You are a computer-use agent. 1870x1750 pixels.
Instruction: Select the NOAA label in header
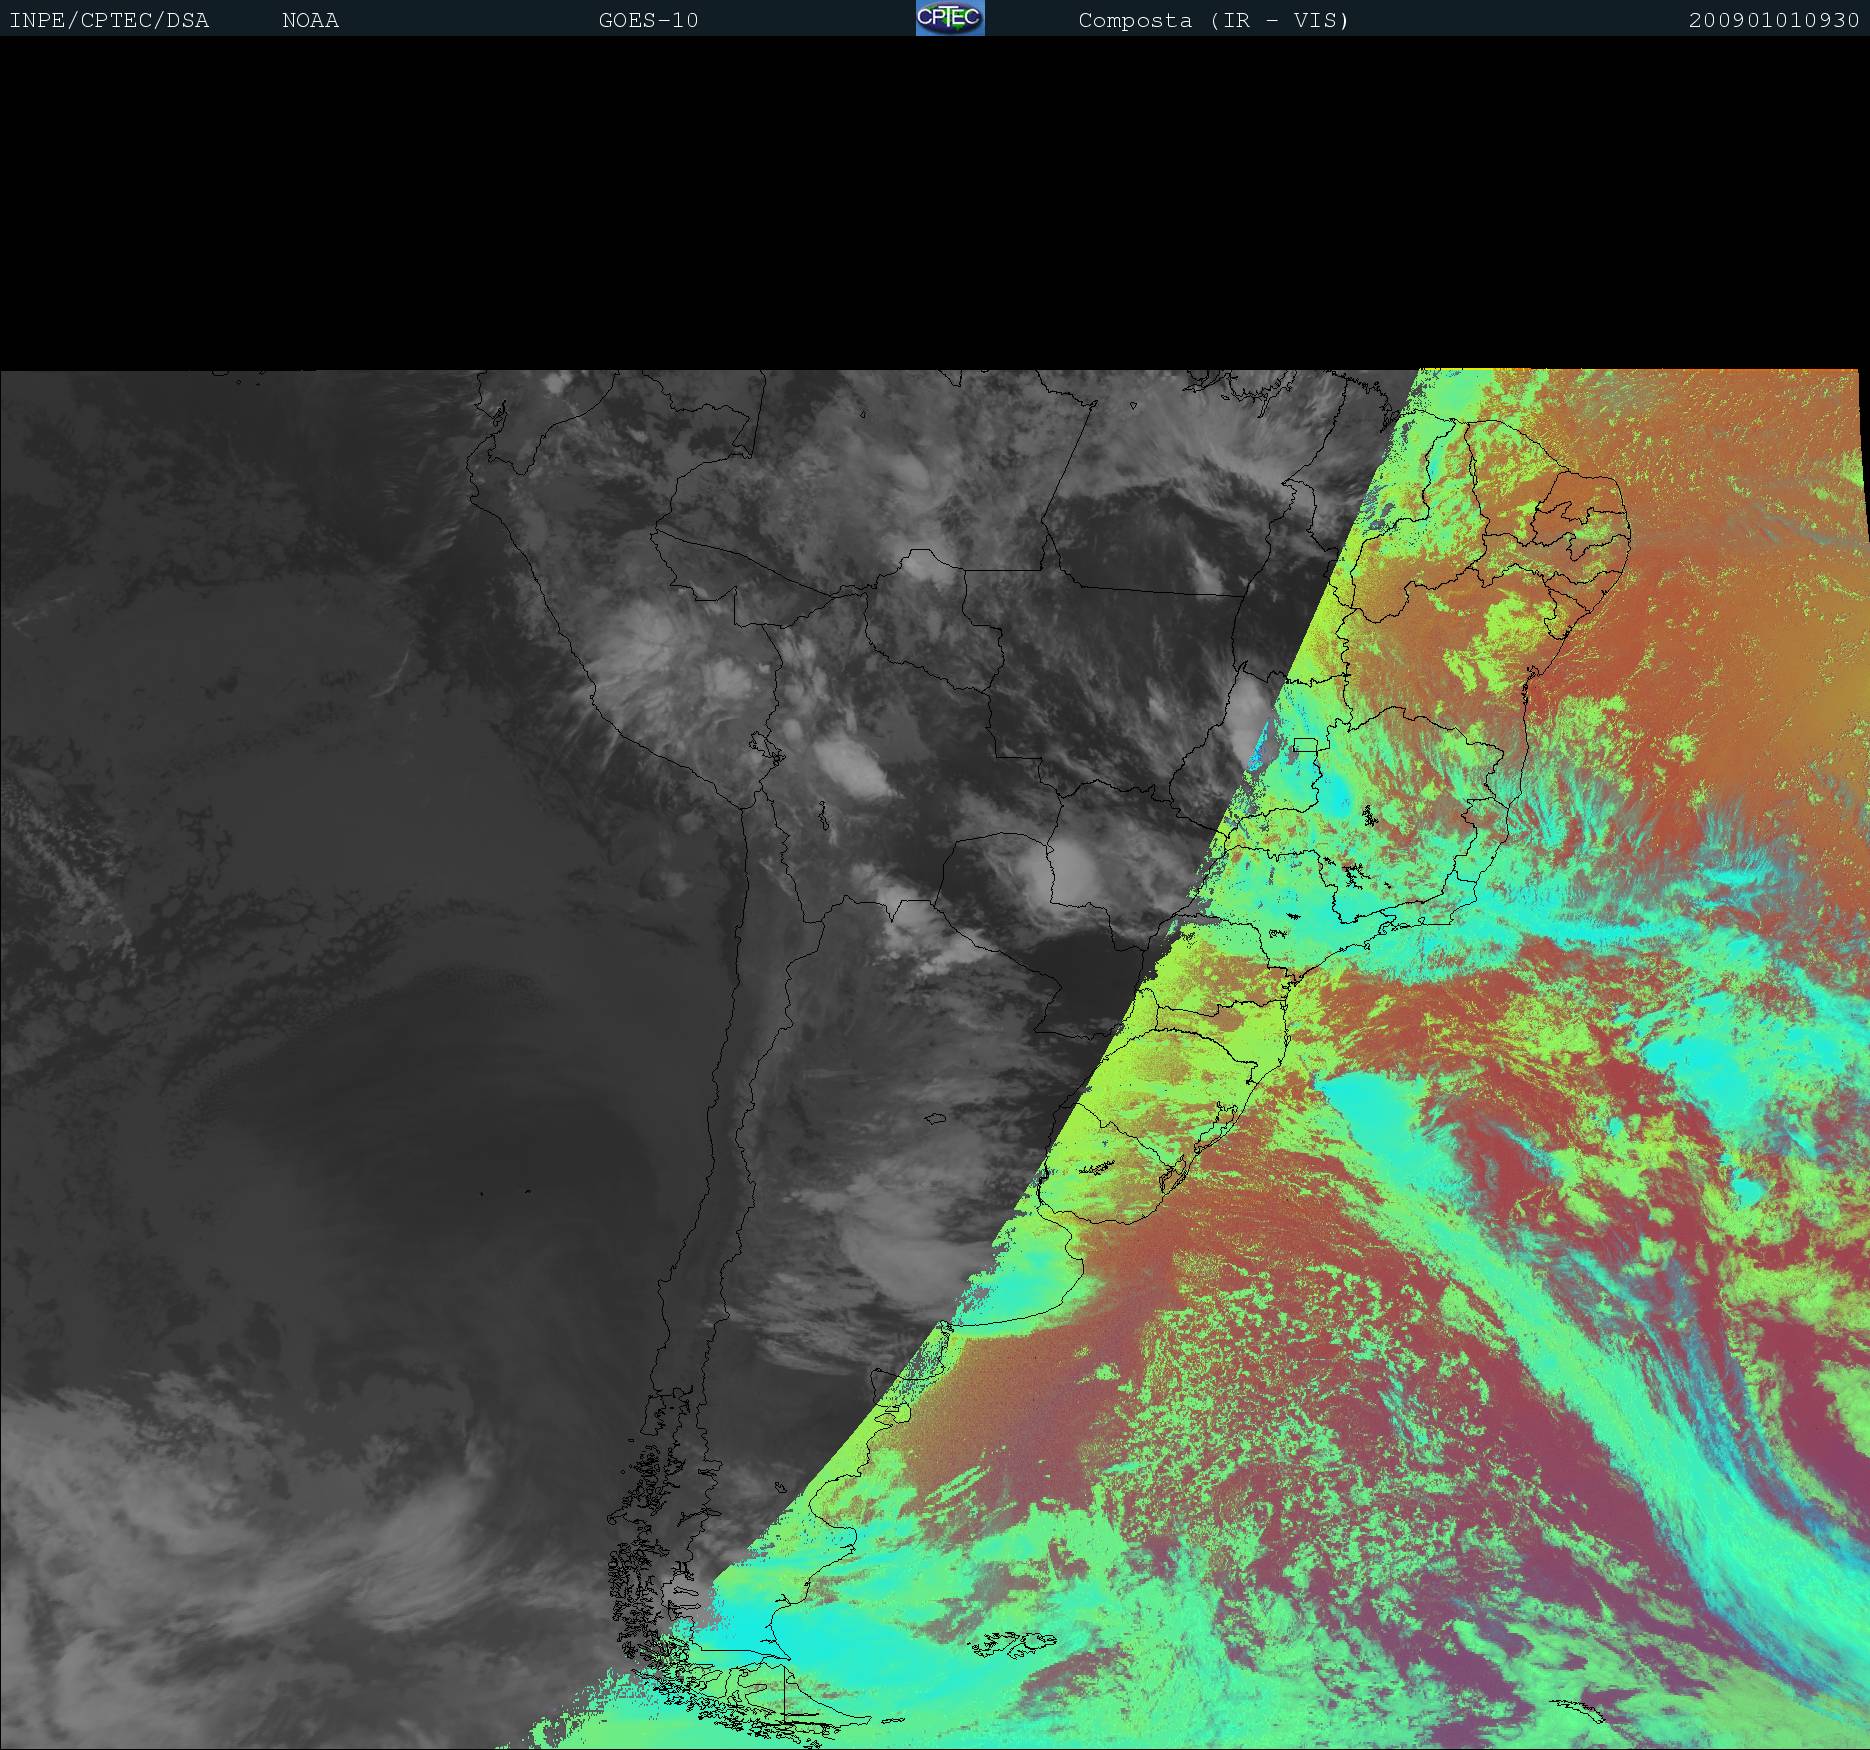click(310, 21)
